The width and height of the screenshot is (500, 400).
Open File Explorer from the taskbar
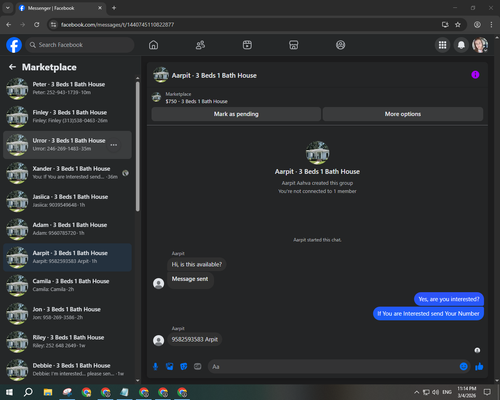[x=48, y=392]
